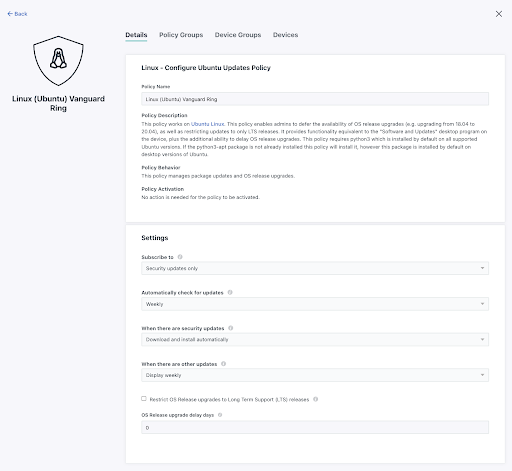512x471 pixels.
Task: Go back using the Back arrow link
Action: 17,14
